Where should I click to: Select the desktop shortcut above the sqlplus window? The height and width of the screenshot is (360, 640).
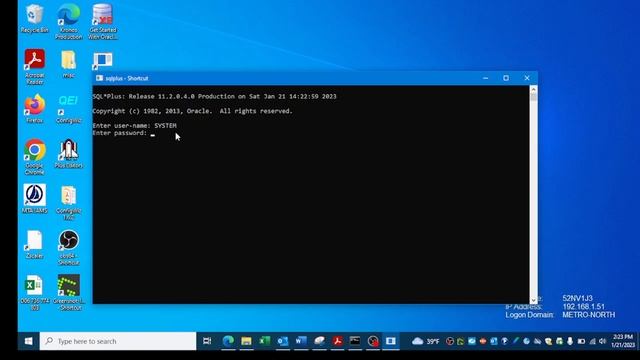click(x=102, y=61)
